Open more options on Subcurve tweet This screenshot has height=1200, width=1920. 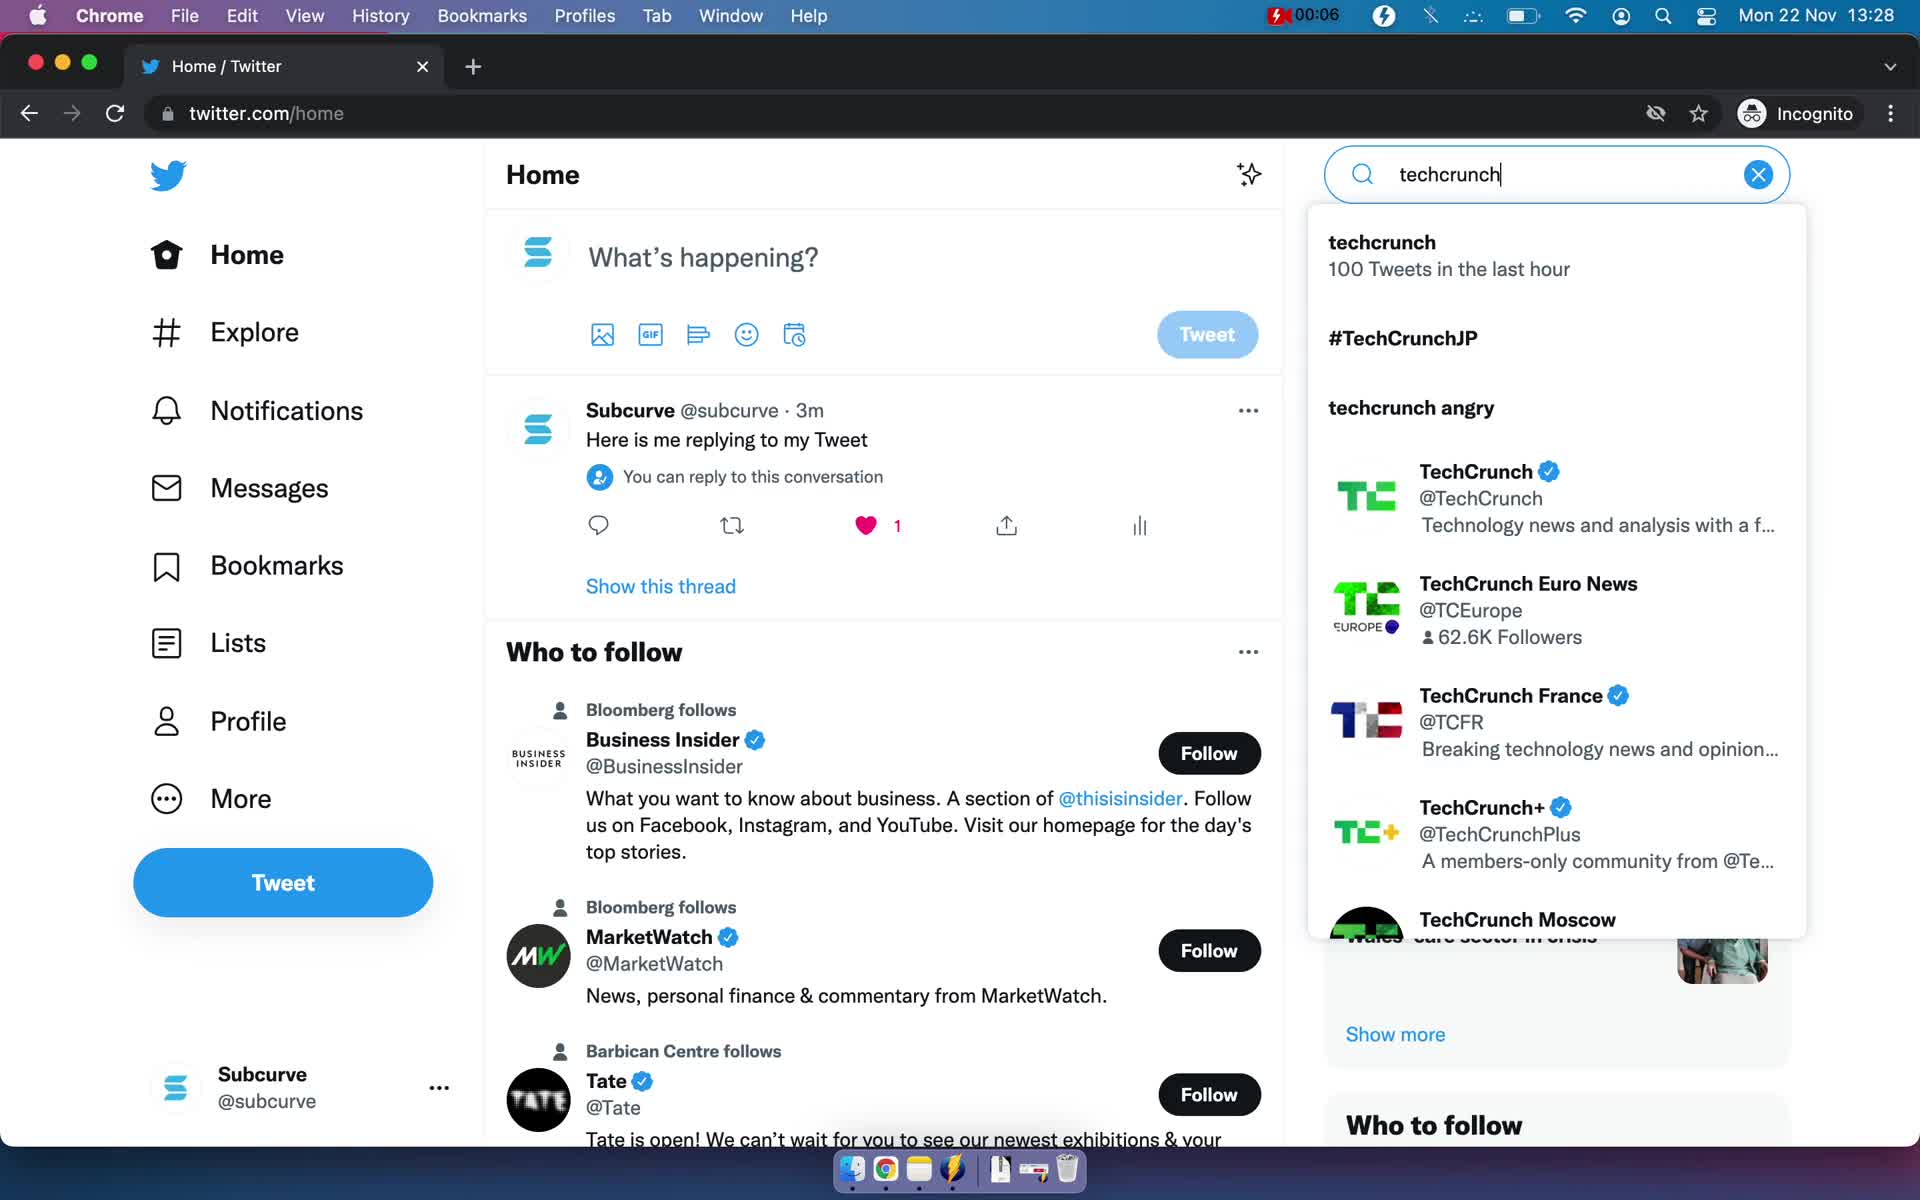pos(1248,411)
